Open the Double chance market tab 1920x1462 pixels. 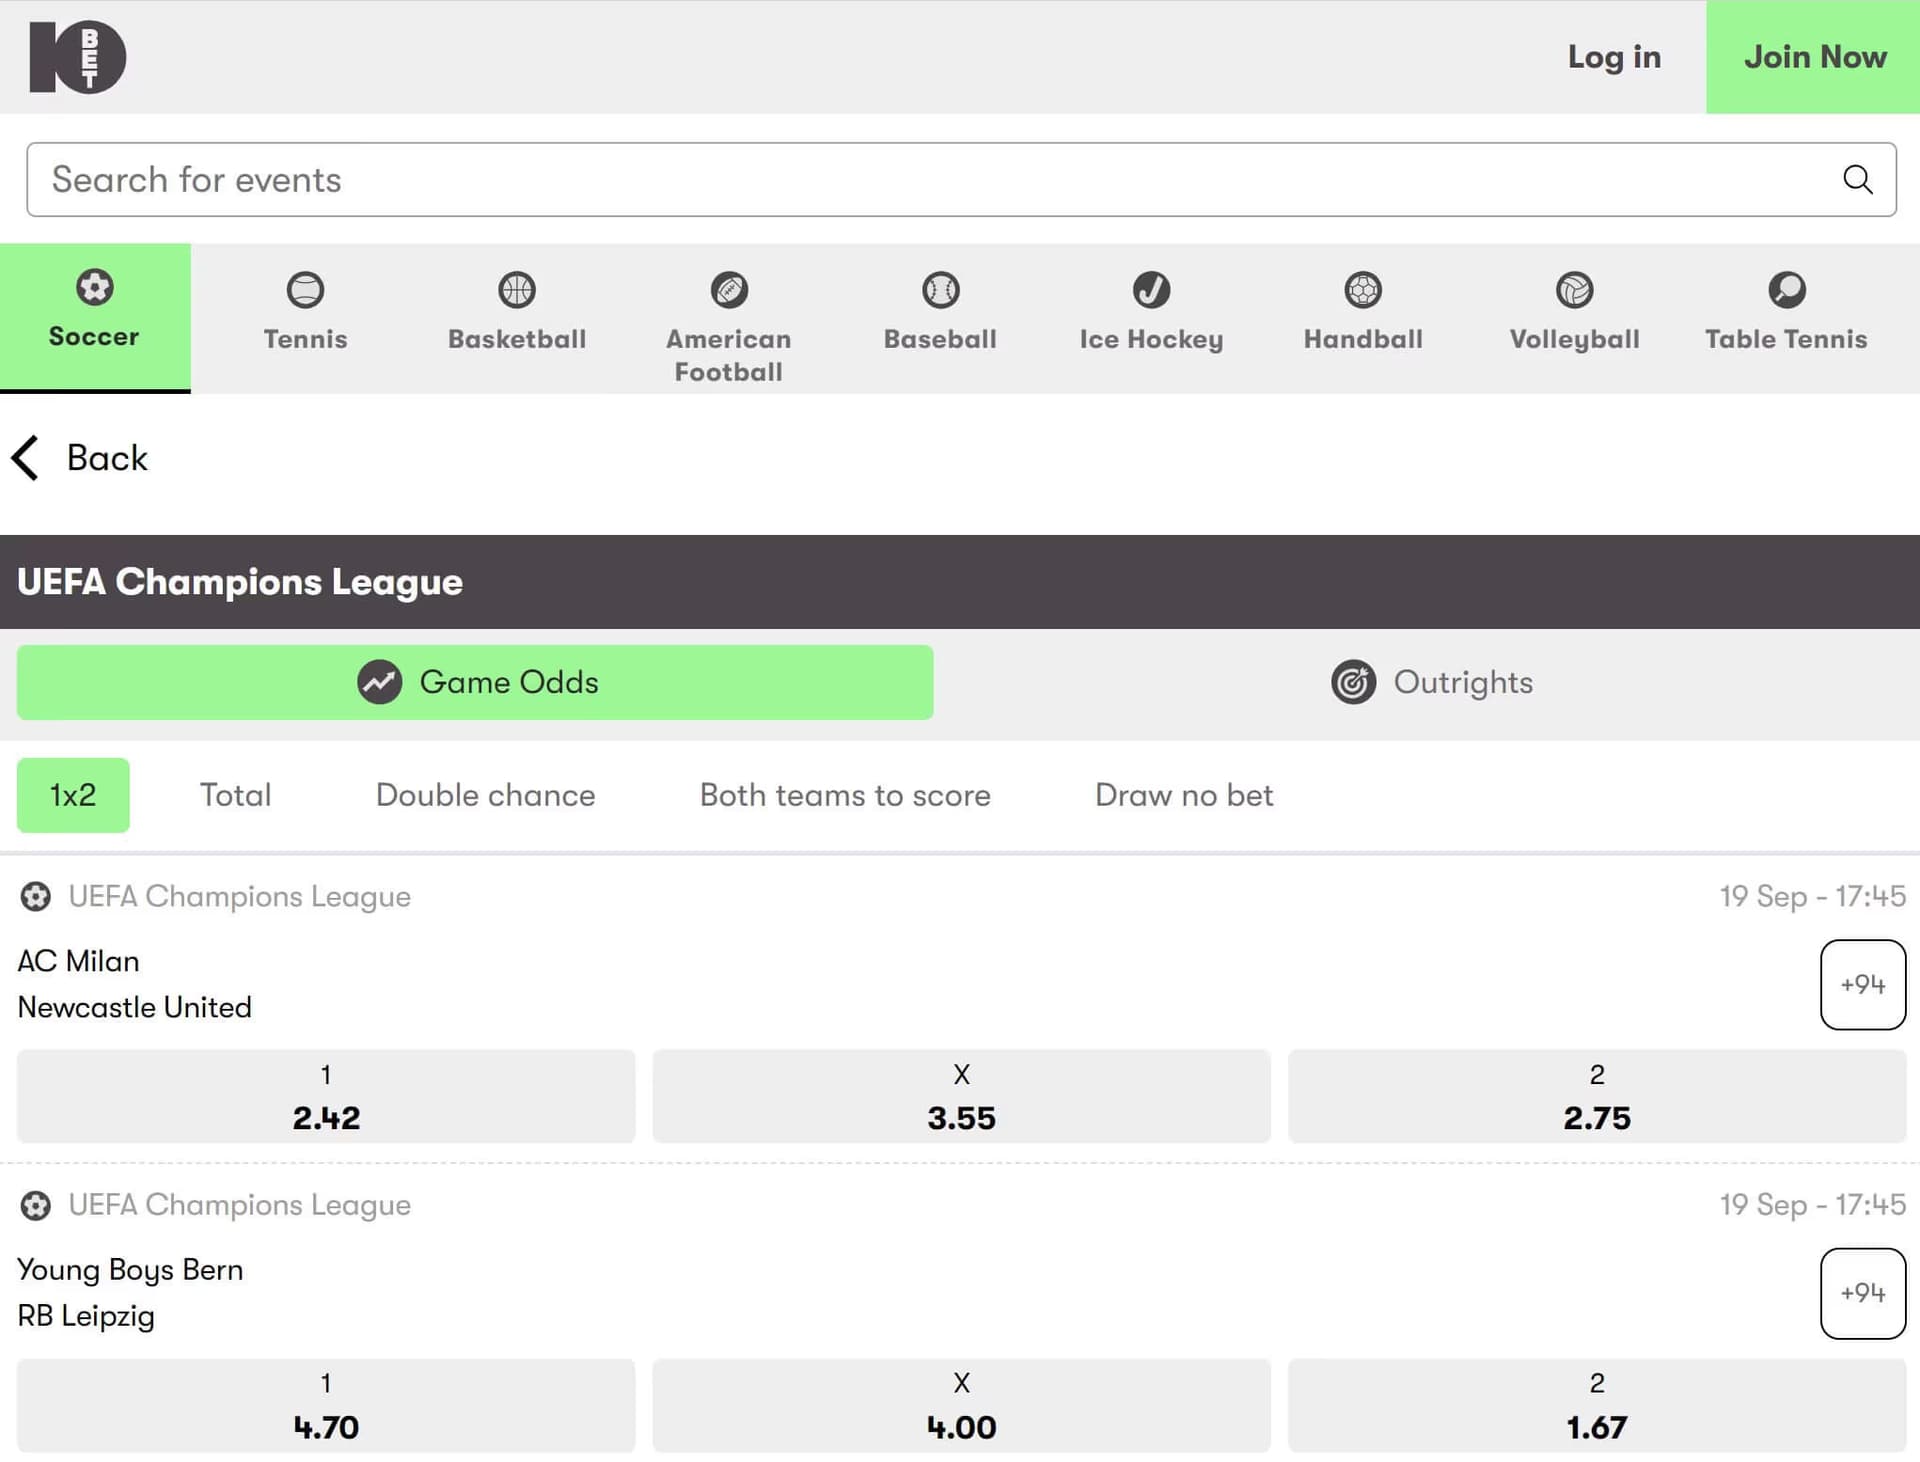(485, 795)
